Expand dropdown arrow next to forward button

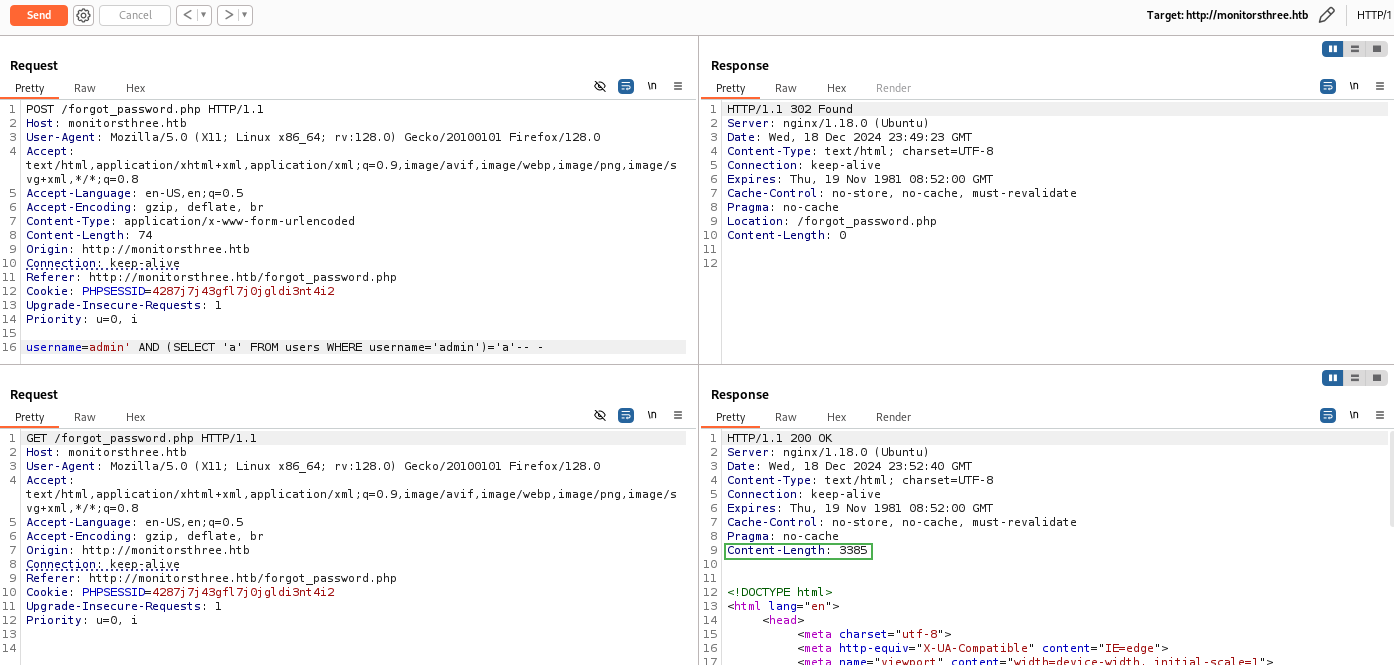click(245, 15)
